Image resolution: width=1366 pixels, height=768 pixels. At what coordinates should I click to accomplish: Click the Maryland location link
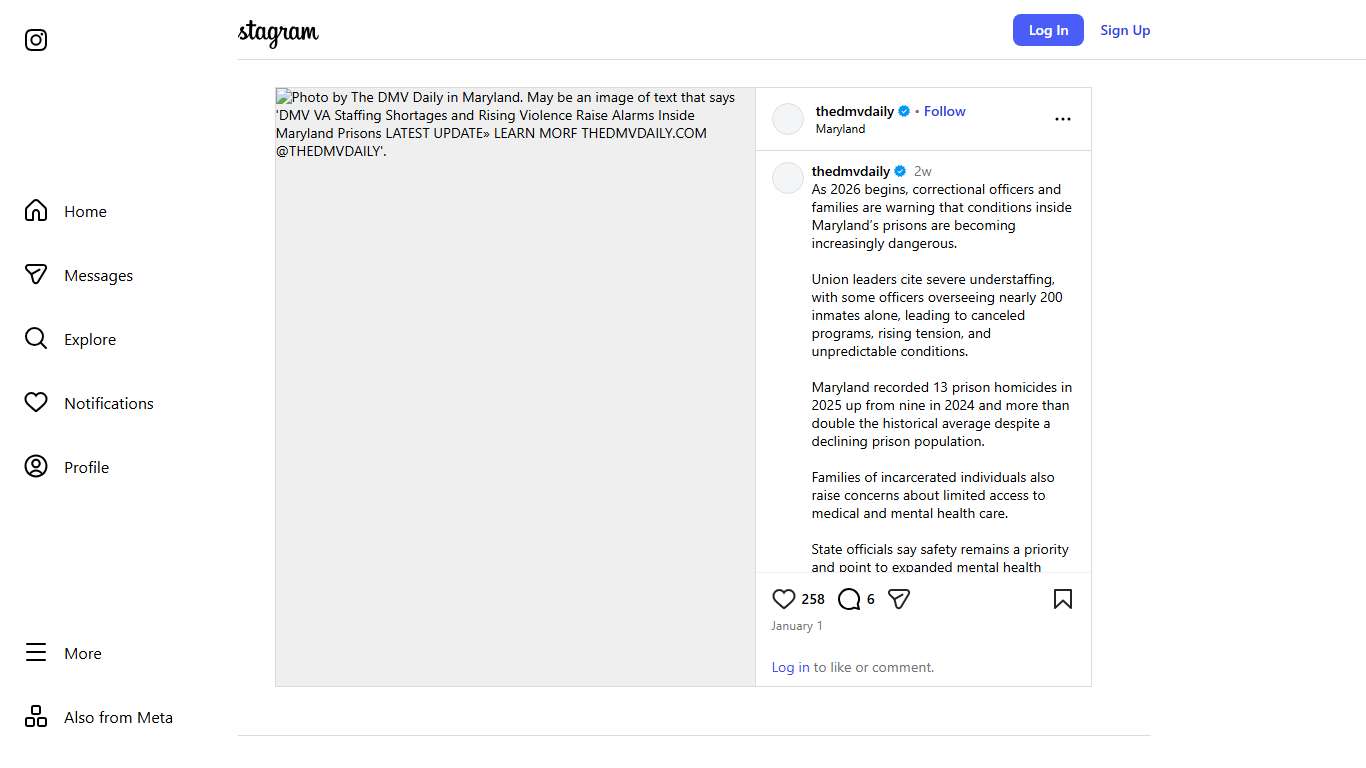(x=840, y=129)
